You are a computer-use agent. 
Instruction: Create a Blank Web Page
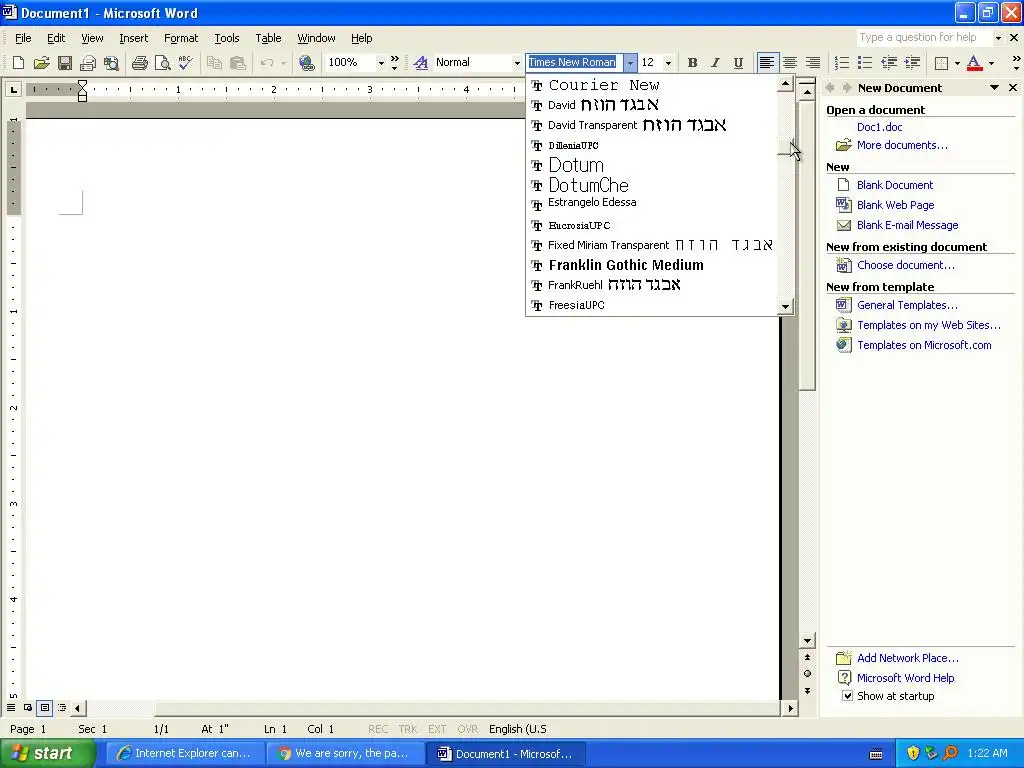[x=895, y=205]
